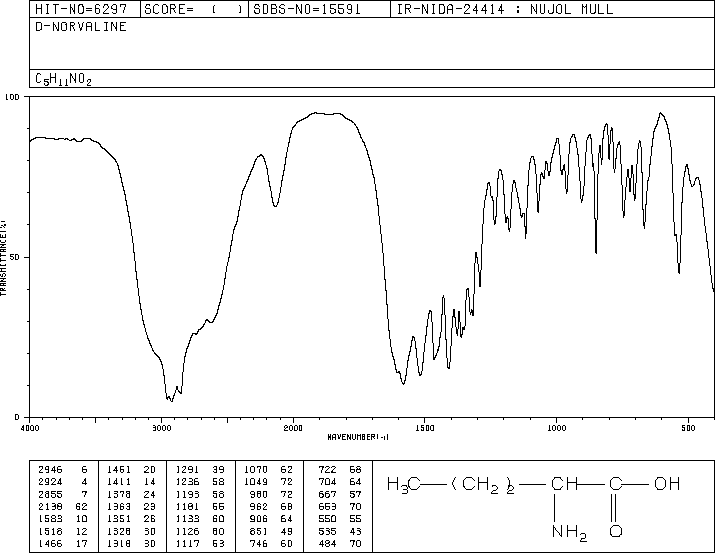Screen dimensions: 715x553
Task: Select the 1236 peak value
Action: [187, 482]
